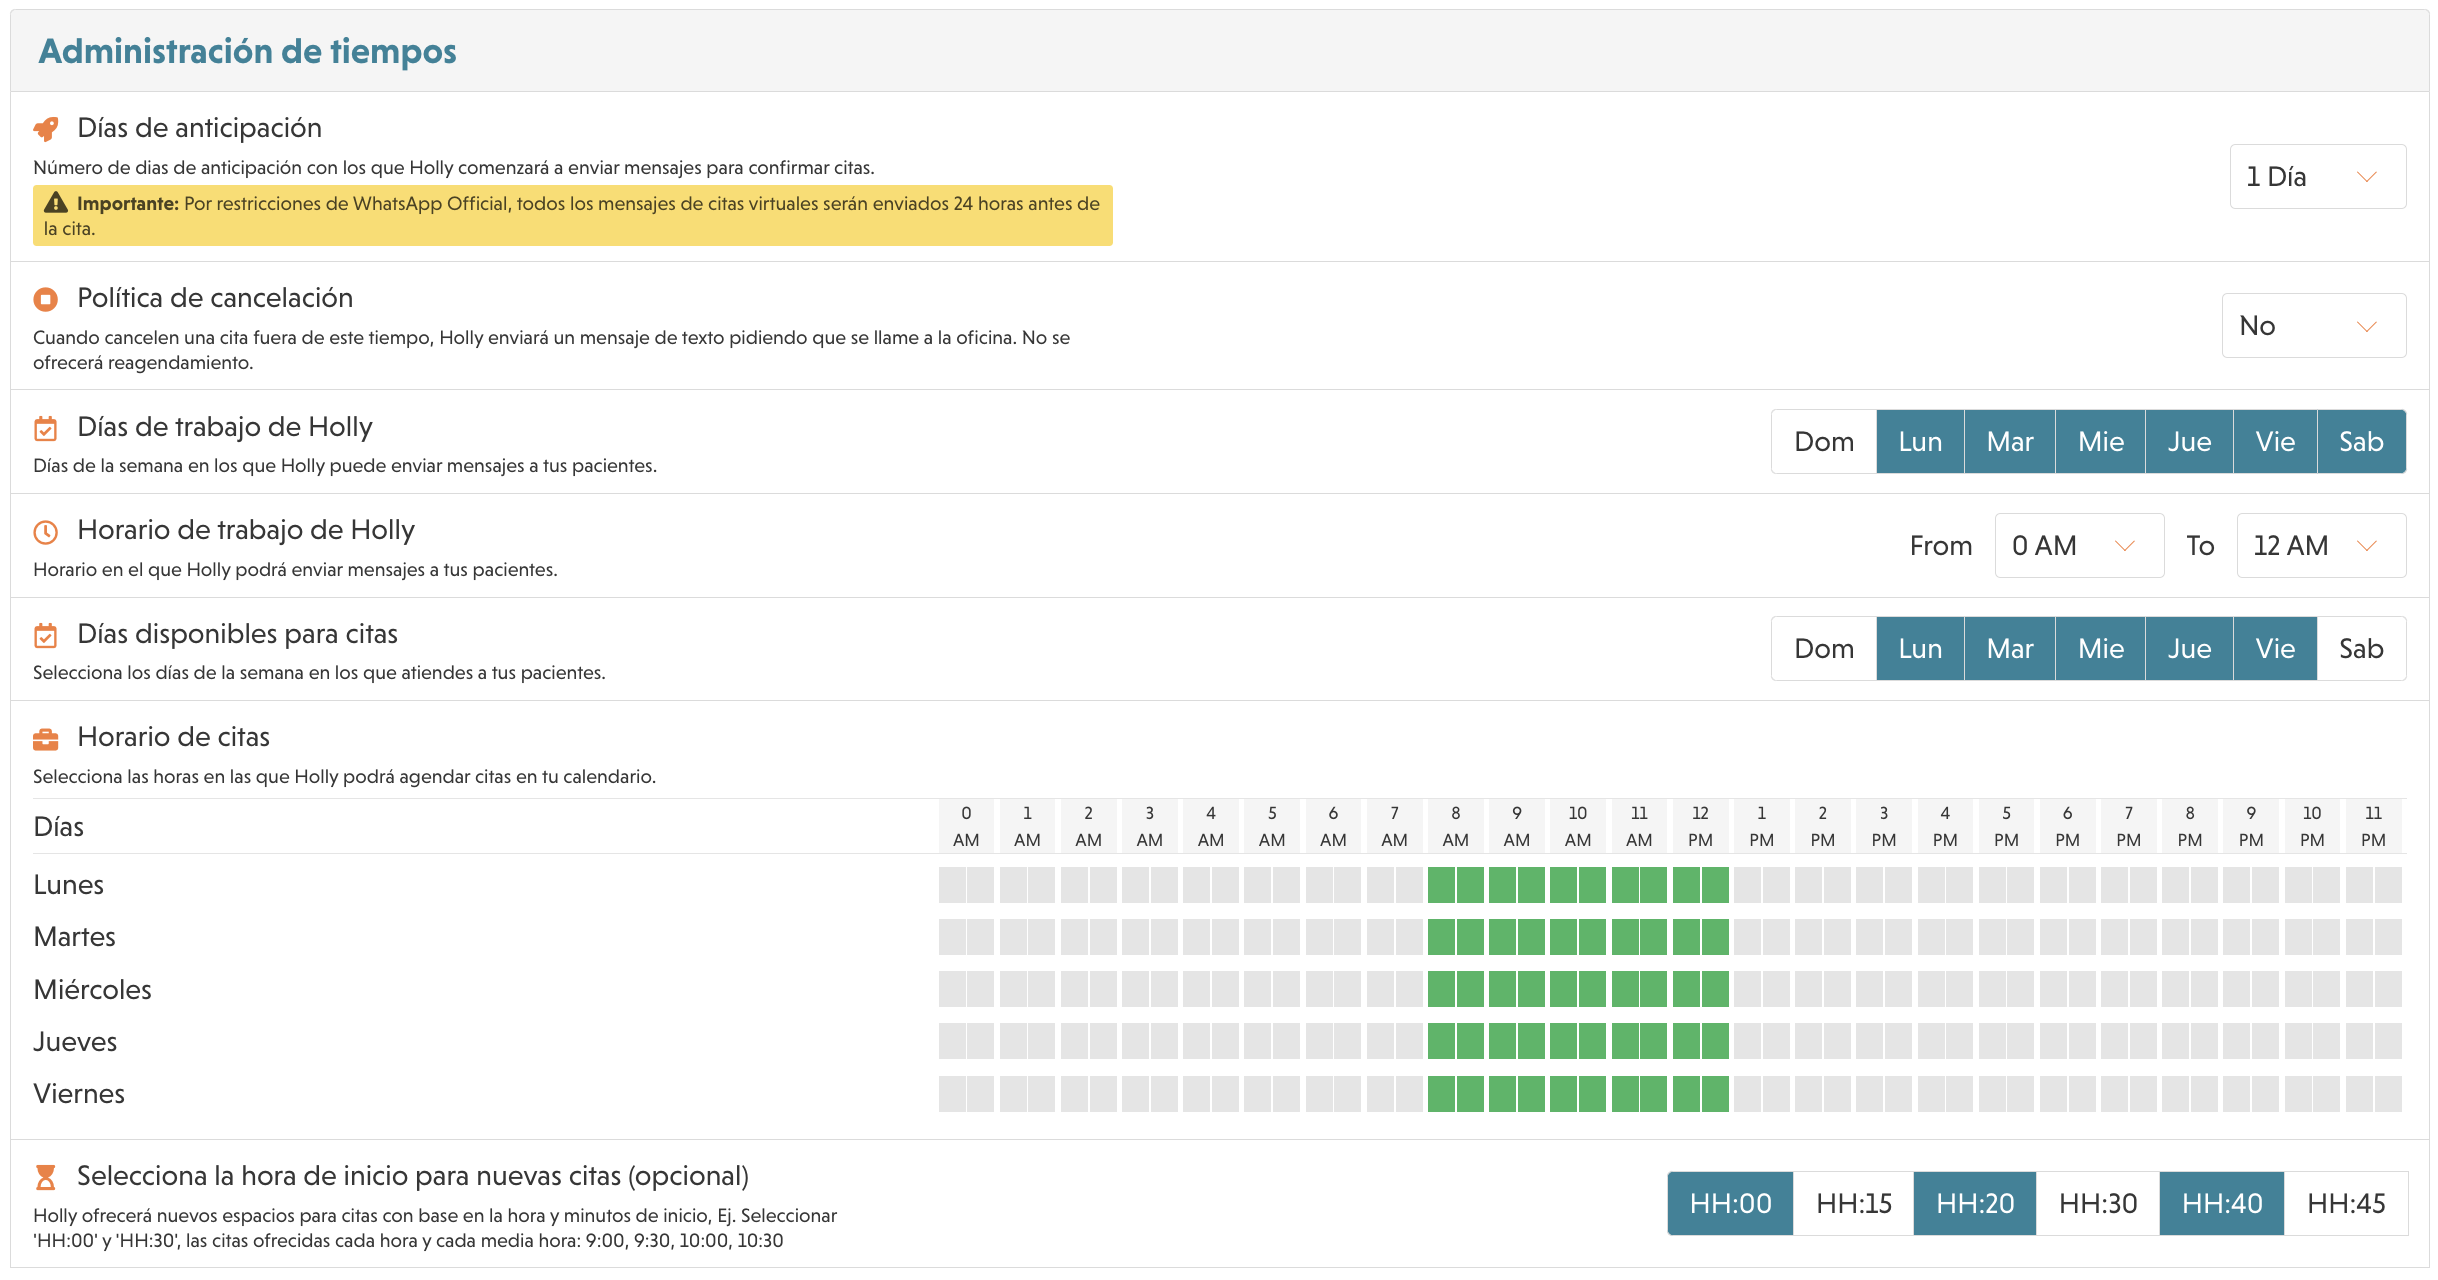Open the From 0 AM hour dropdown
Image resolution: width=2438 pixels, height=1280 pixels.
2079,546
